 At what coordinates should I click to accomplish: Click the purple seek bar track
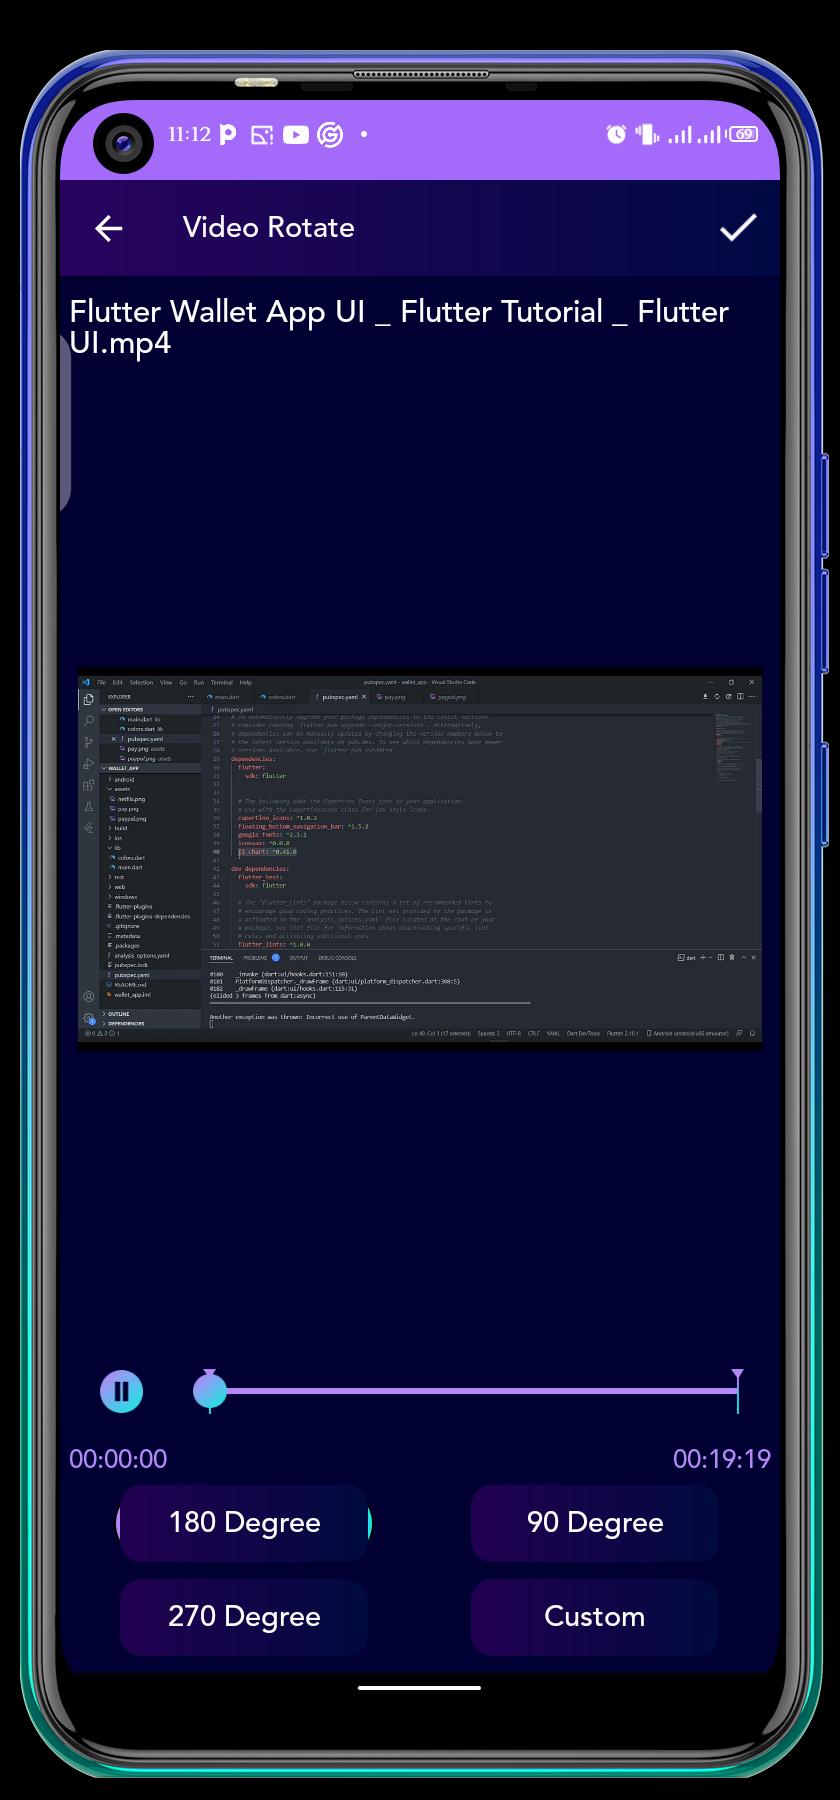(x=474, y=1390)
